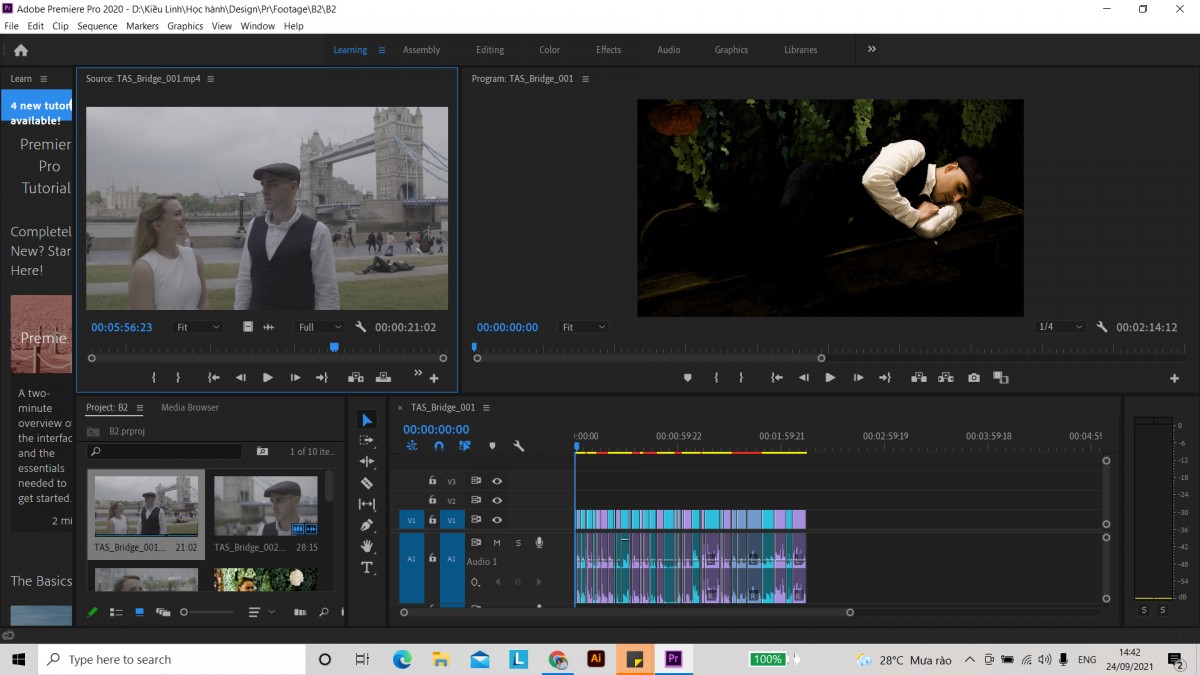
Task: Play the Source monitor clip
Action: click(x=268, y=378)
